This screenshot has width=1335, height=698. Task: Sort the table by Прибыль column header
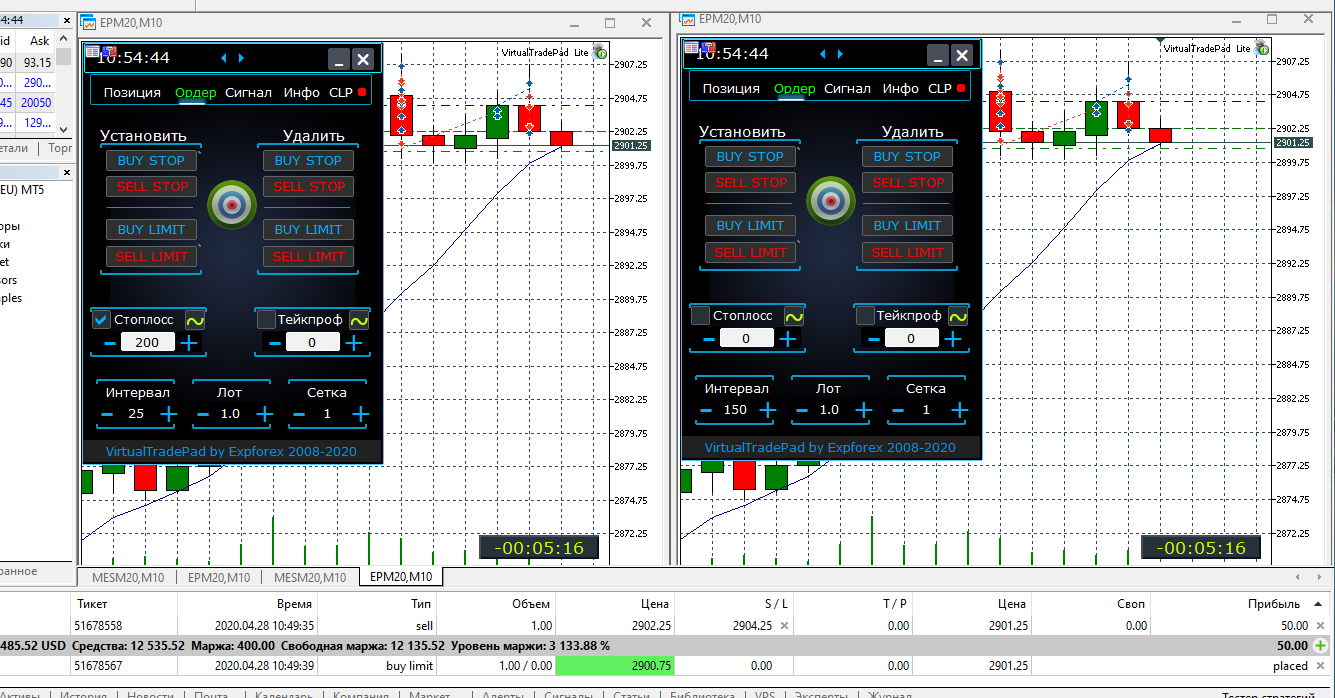1274,604
